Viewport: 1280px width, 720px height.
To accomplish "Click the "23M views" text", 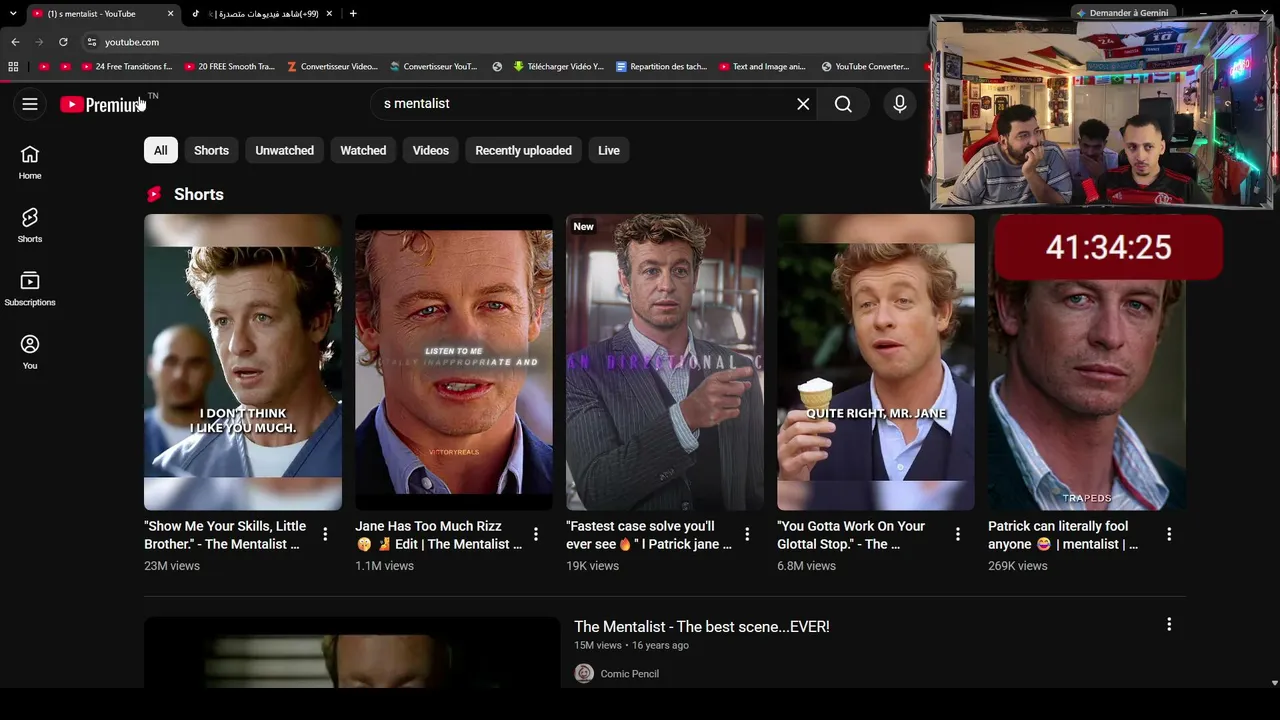I will point(172,566).
